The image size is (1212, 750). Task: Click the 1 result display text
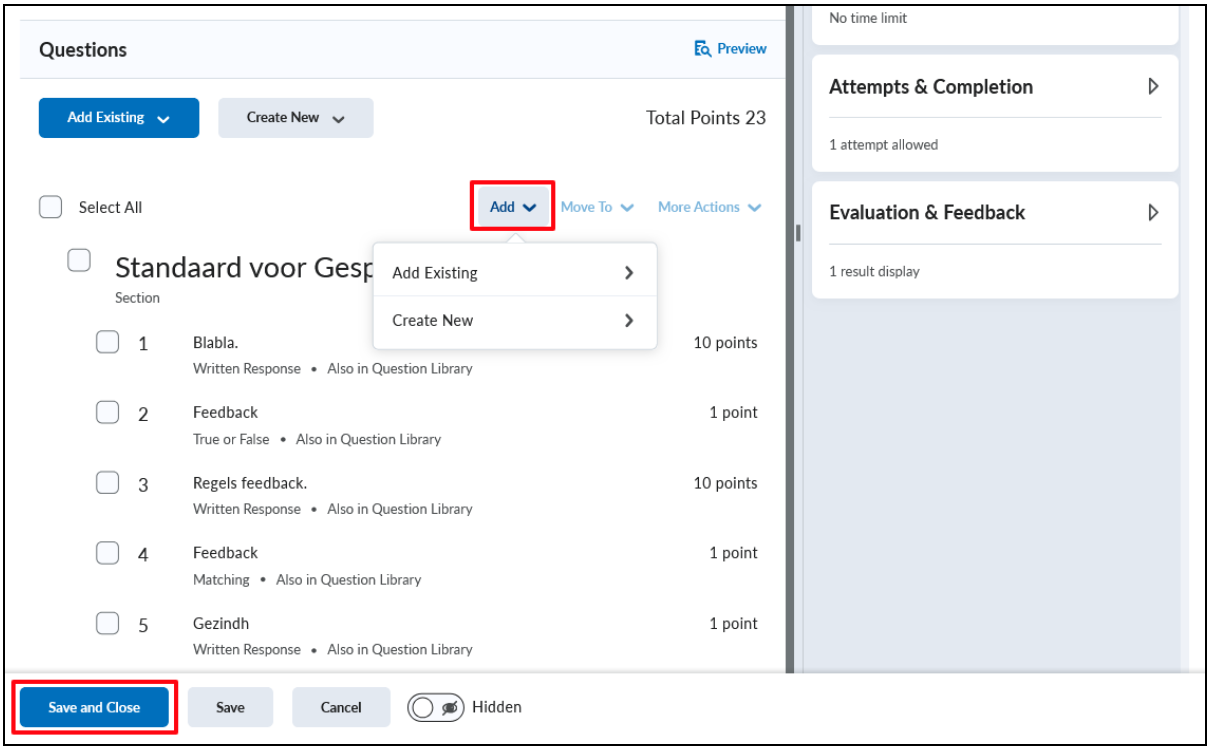874,271
